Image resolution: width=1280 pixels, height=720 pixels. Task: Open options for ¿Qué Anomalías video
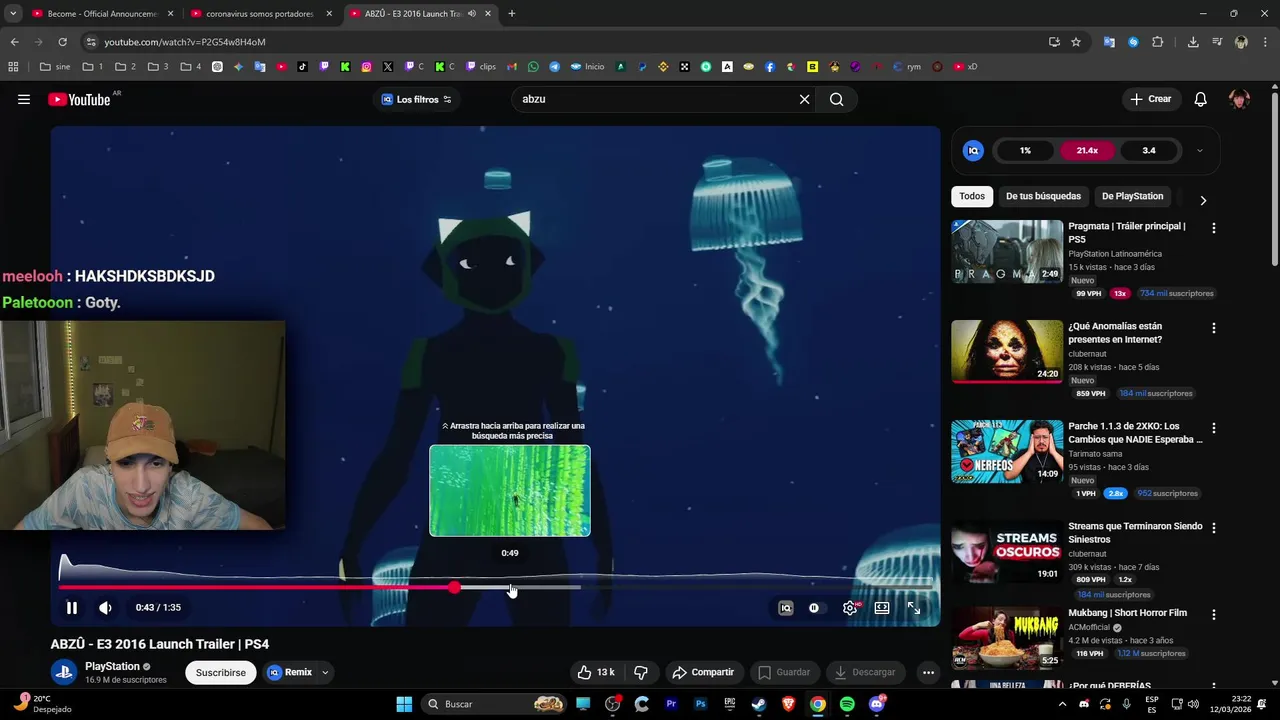(x=1214, y=328)
